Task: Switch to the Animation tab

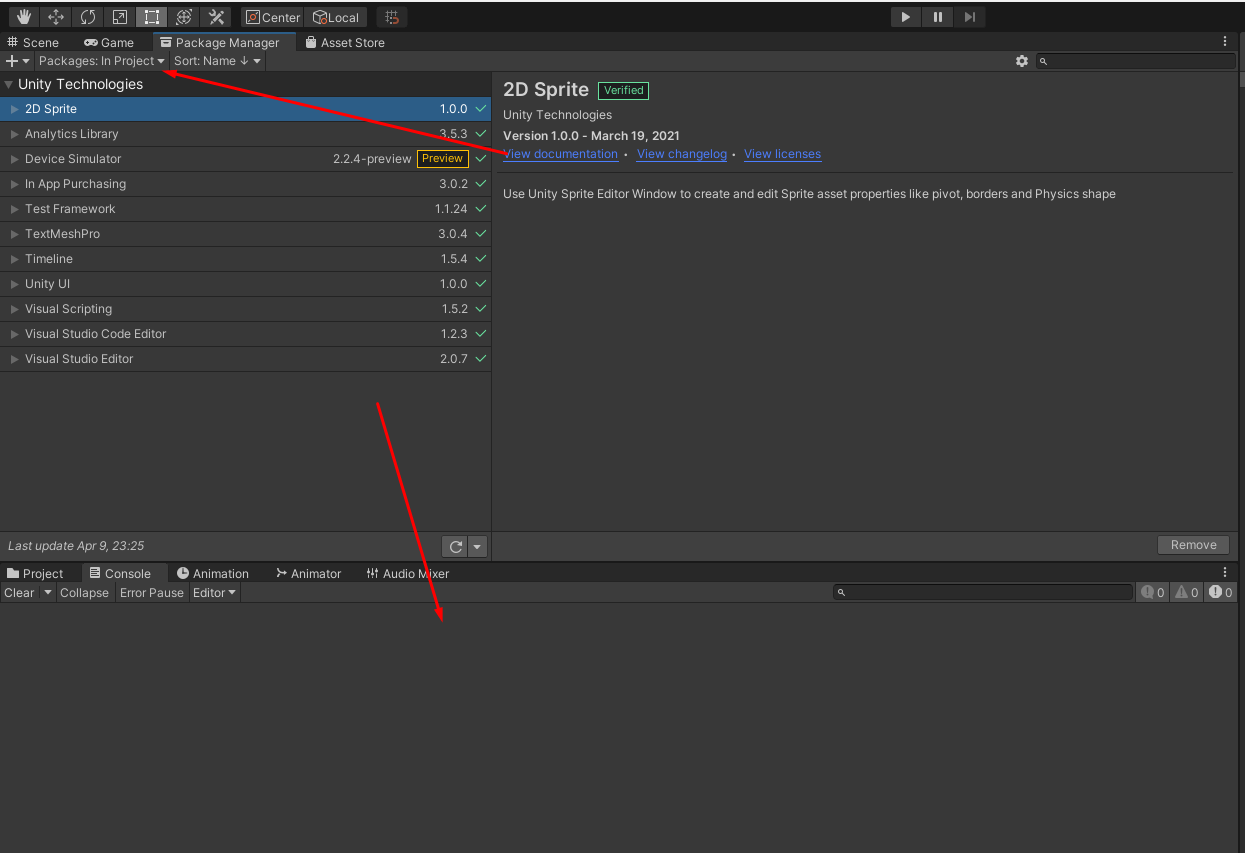Action: 213,573
